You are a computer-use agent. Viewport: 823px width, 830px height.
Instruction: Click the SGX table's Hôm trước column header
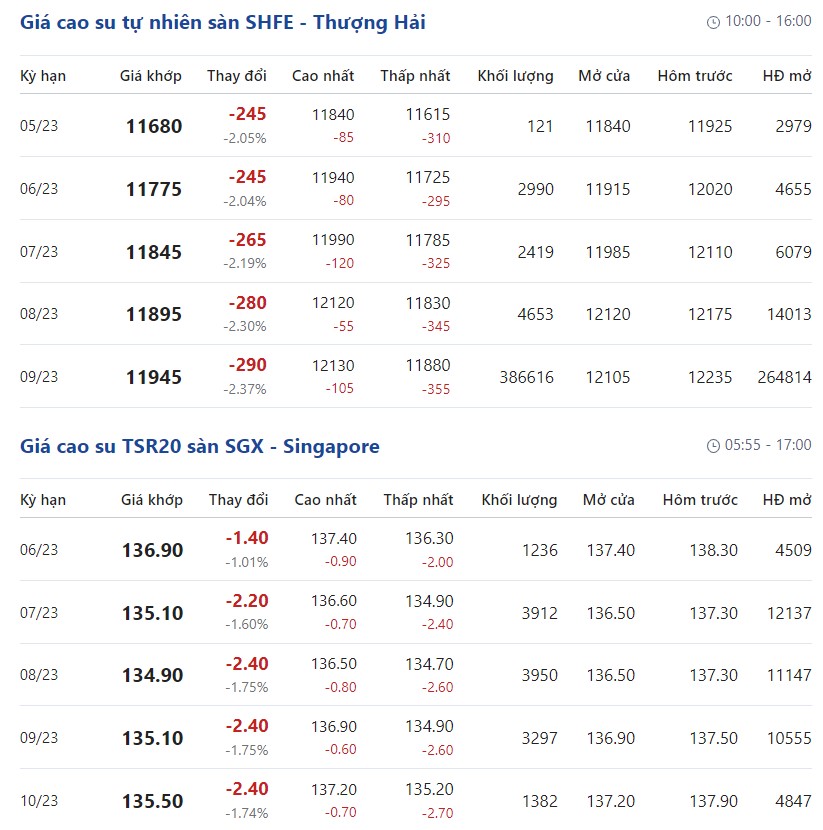tap(700, 500)
